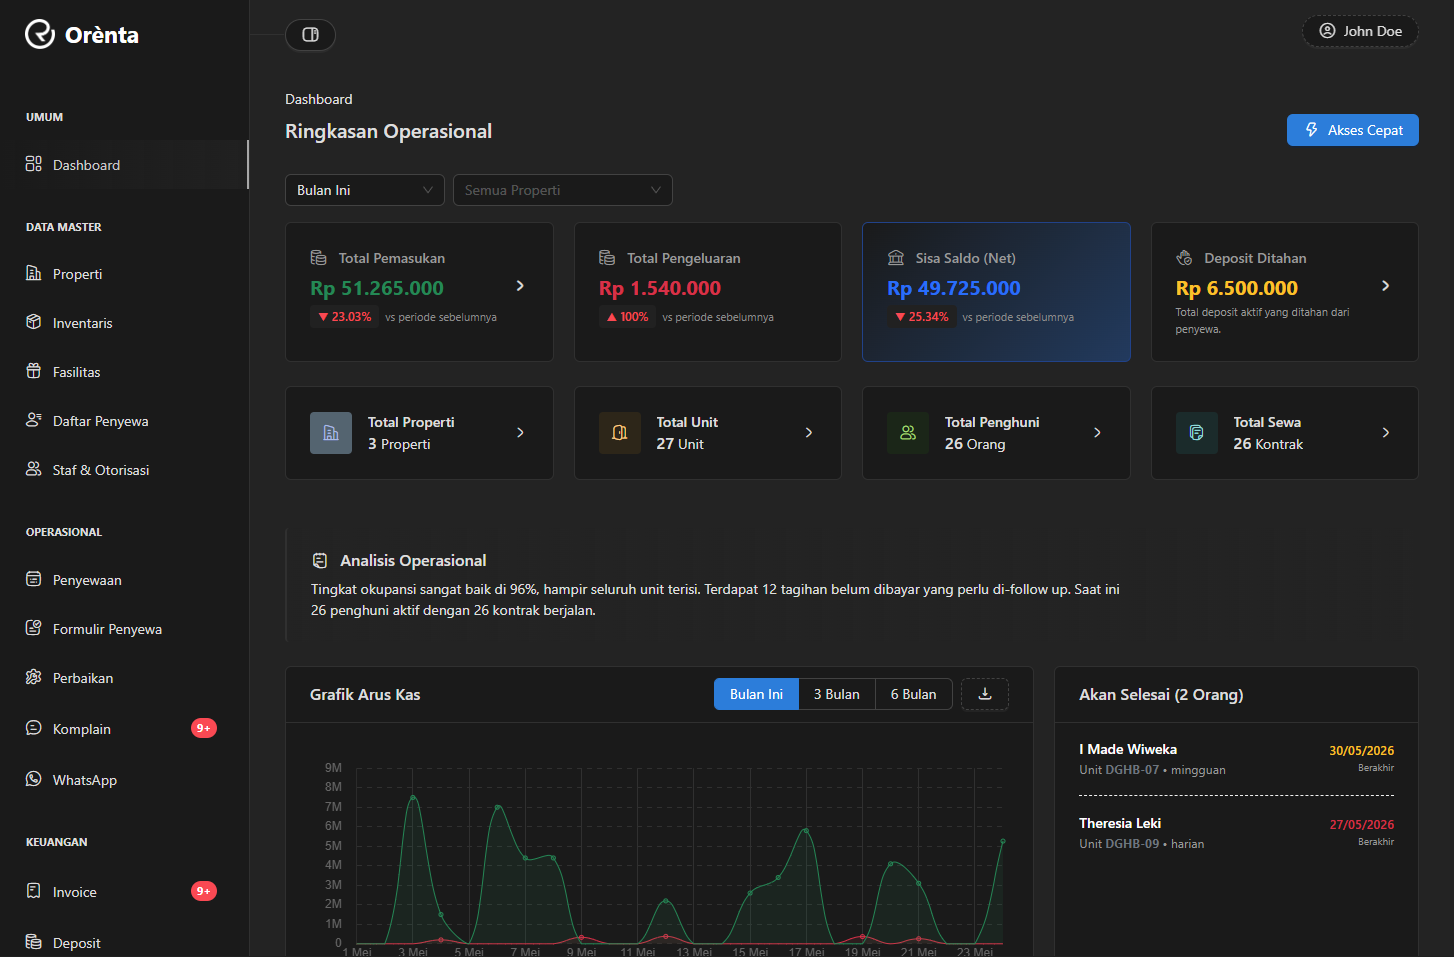
Task: Click the 27/05/2026 end date
Action: coord(1361,825)
